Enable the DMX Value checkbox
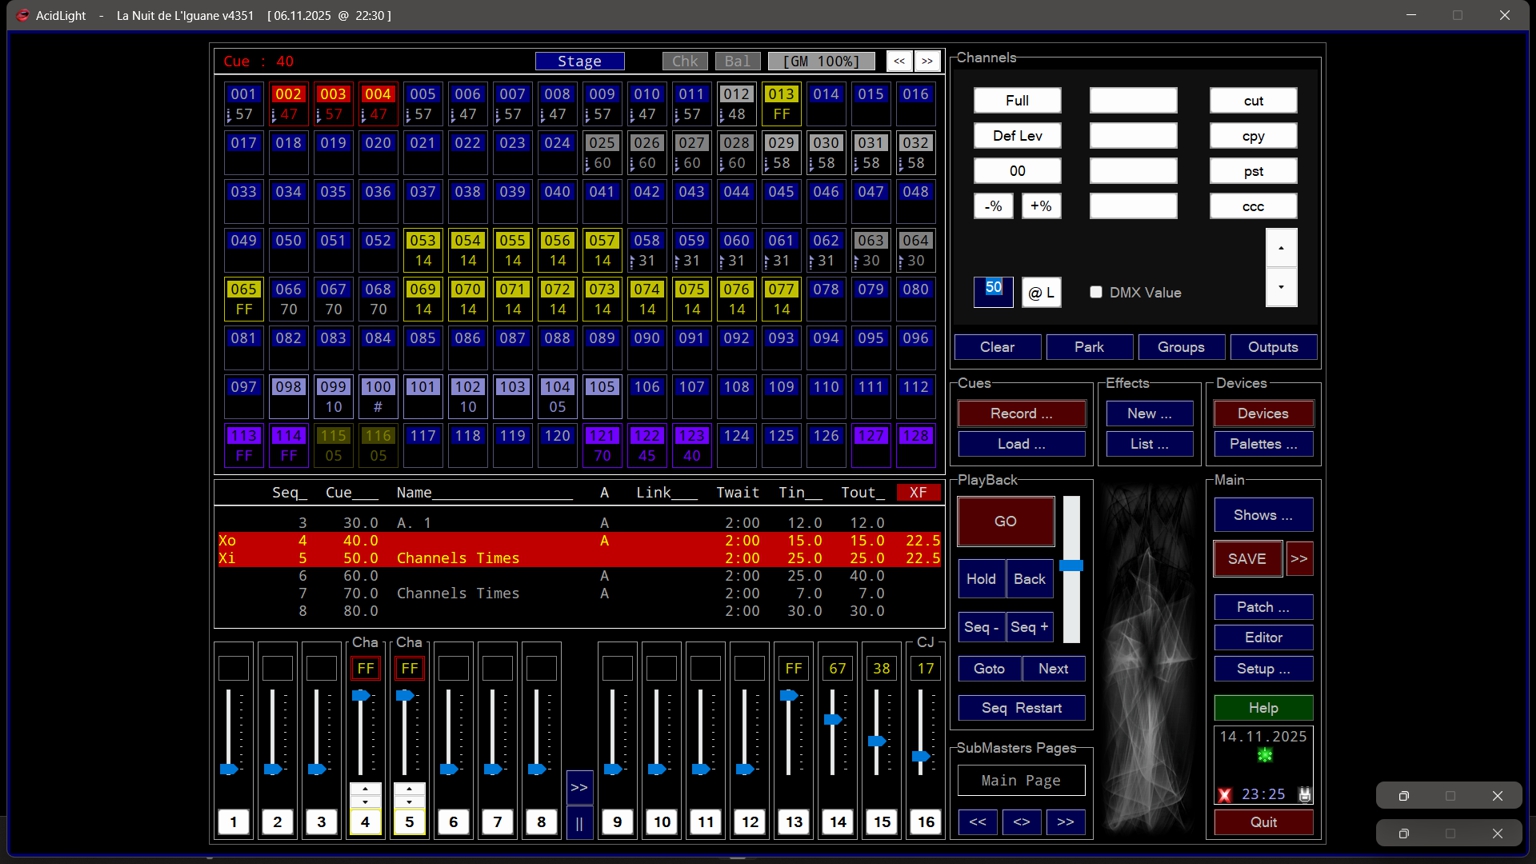 (x=1096, y=292)
